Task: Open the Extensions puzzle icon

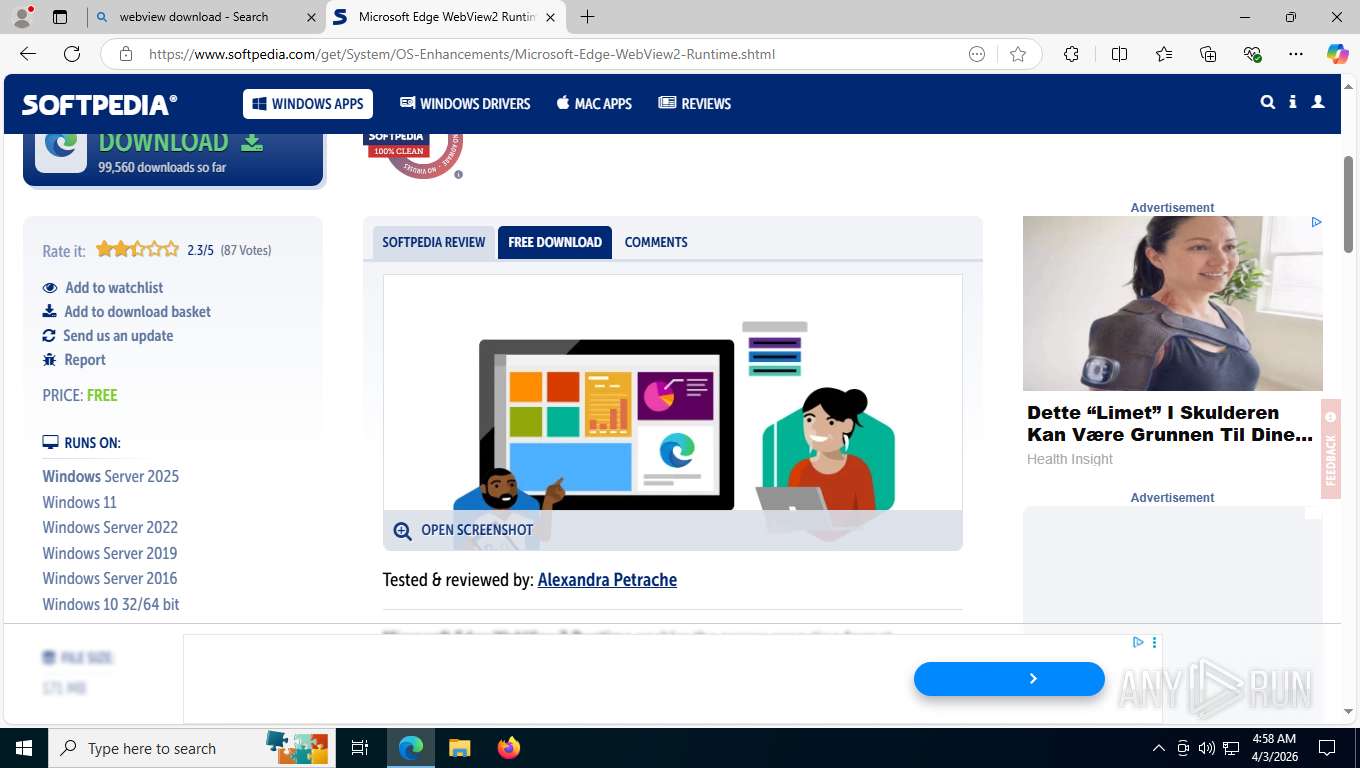Action: tap(1072, 54)
